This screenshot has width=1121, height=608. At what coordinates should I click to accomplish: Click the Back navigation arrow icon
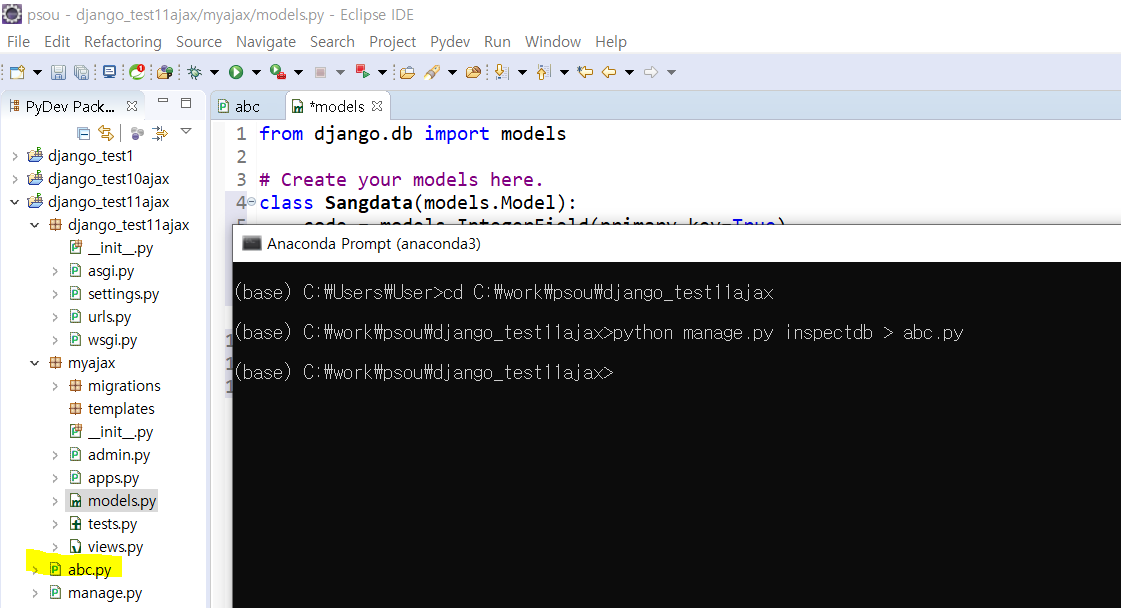609,72
